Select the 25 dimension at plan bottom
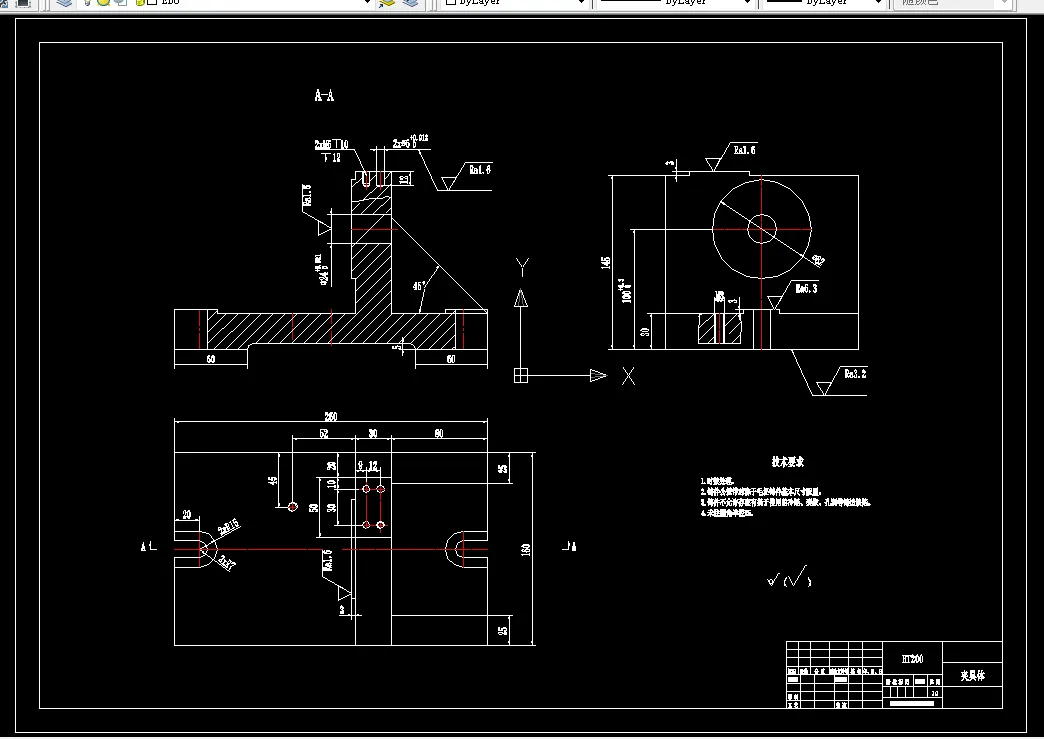The width and height of the screenshot is (1044, 739). 504,630
